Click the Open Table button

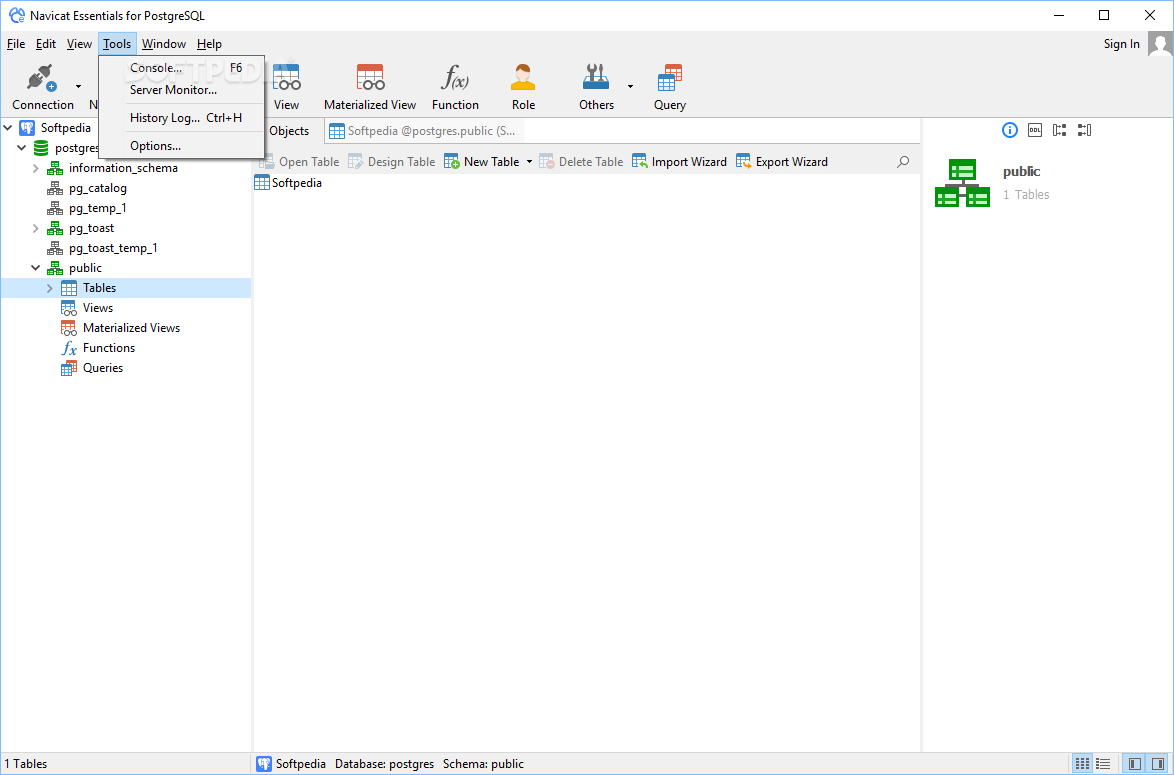[x=299, y=162]
